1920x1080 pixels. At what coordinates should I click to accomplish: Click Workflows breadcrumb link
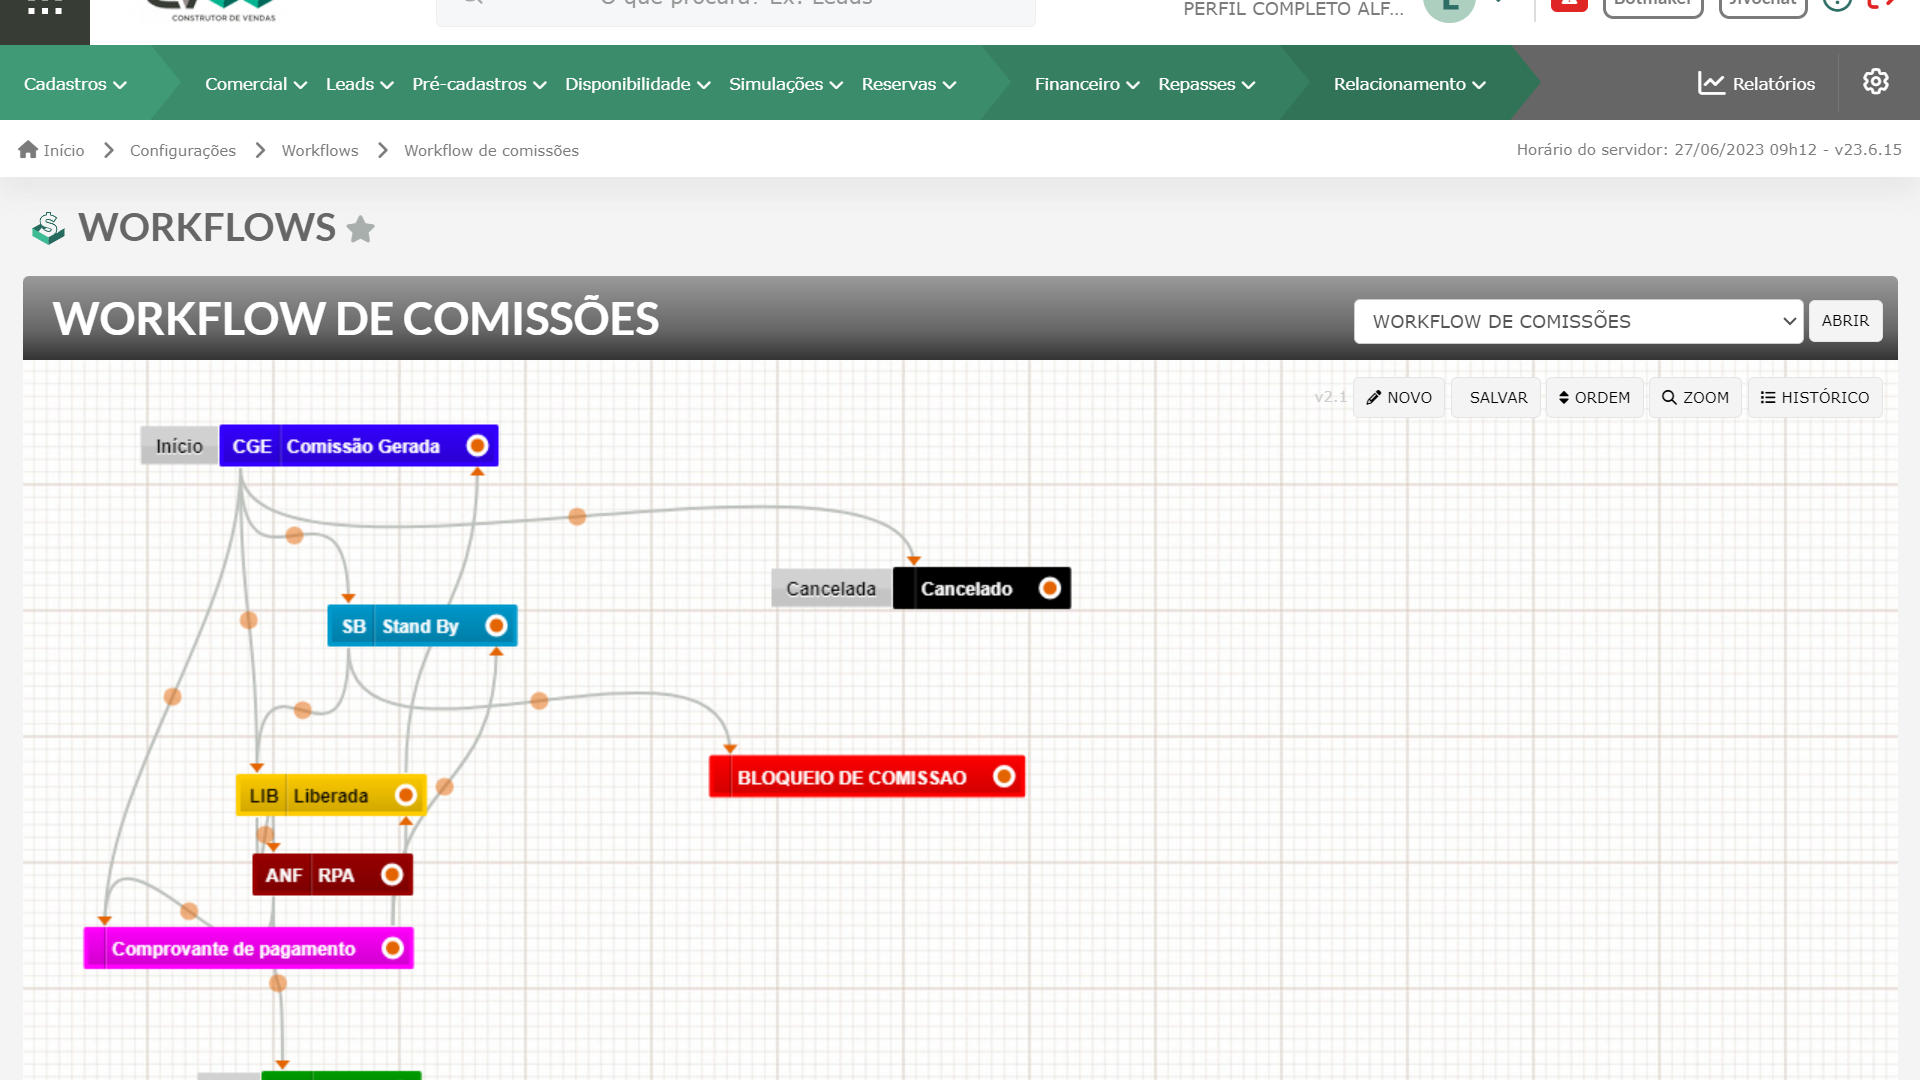(320, 150)
